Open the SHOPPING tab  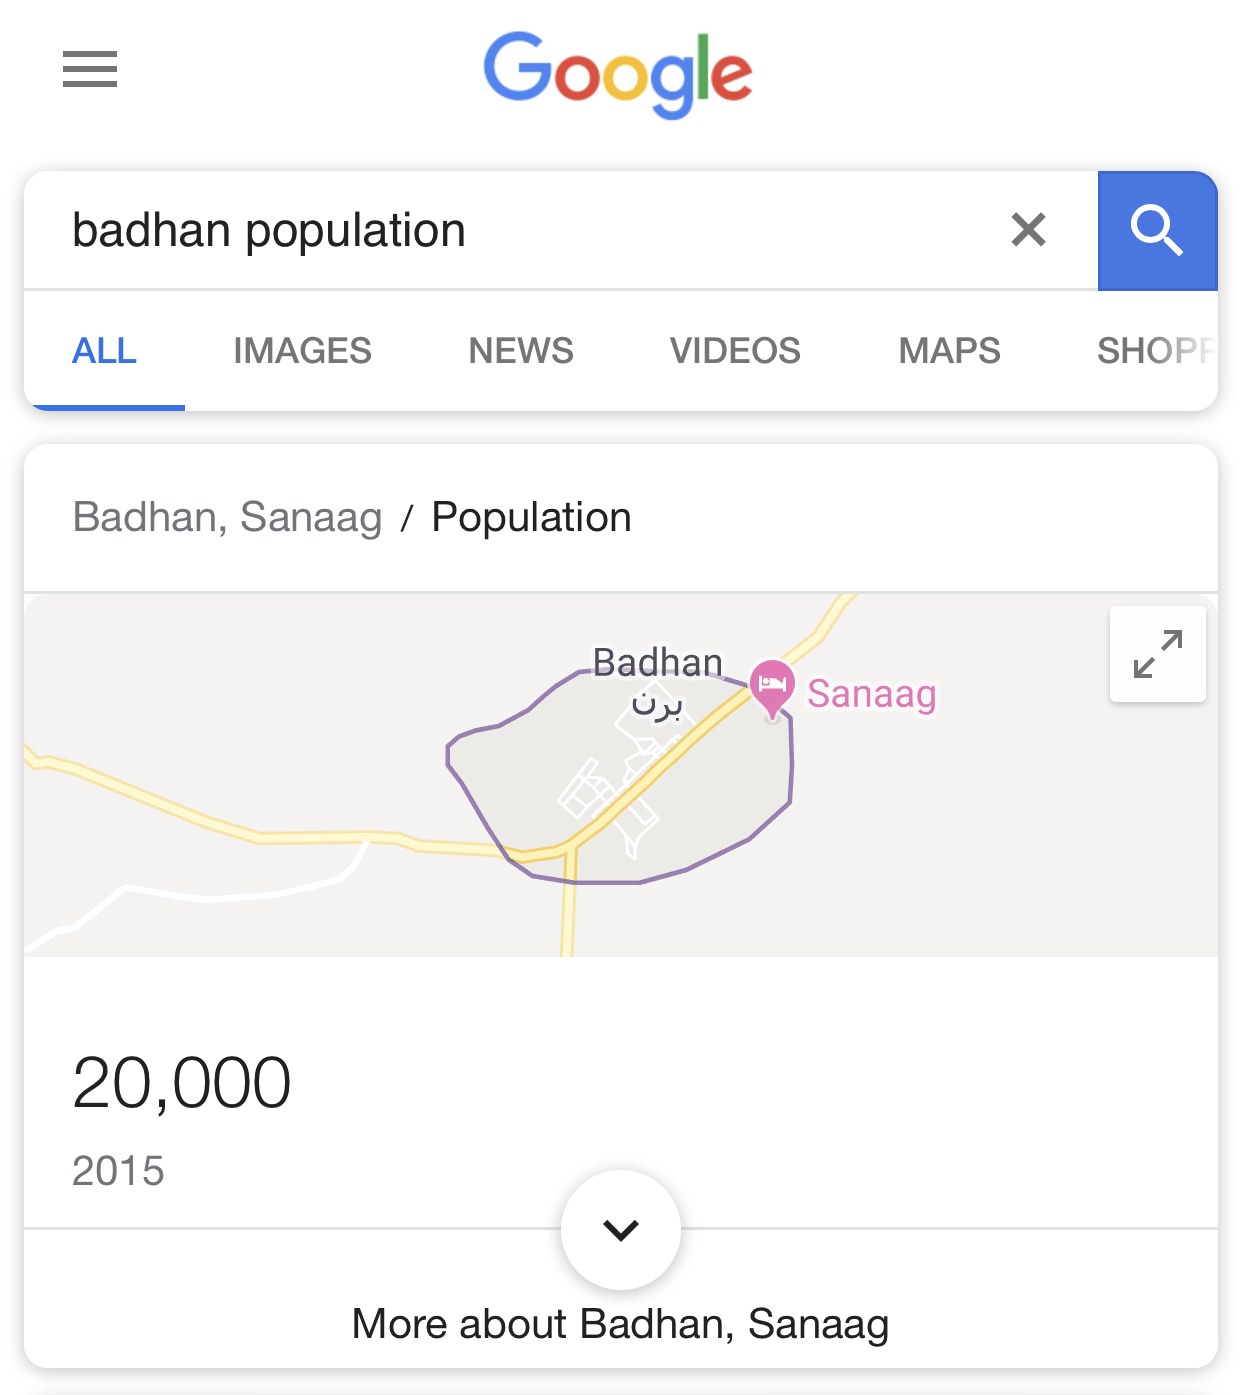point(1157,351)
